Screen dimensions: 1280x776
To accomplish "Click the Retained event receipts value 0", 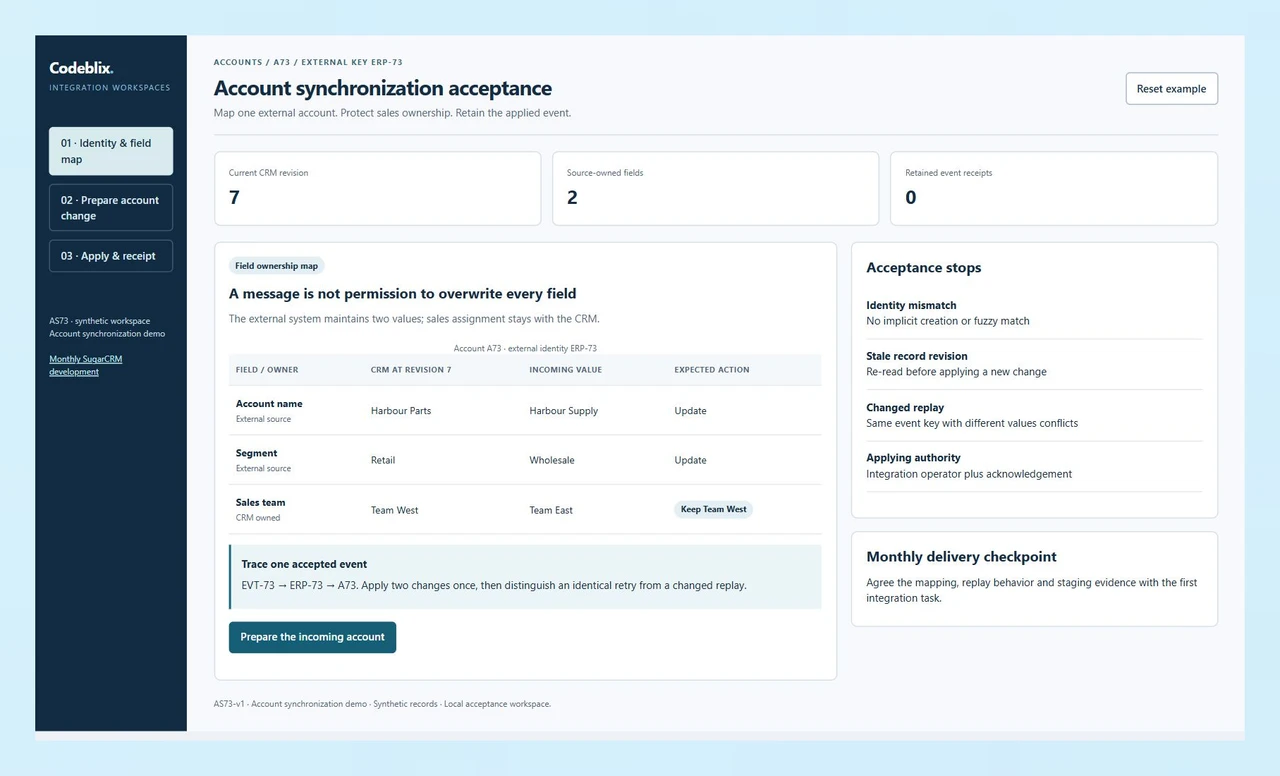I will click(911, 197).
